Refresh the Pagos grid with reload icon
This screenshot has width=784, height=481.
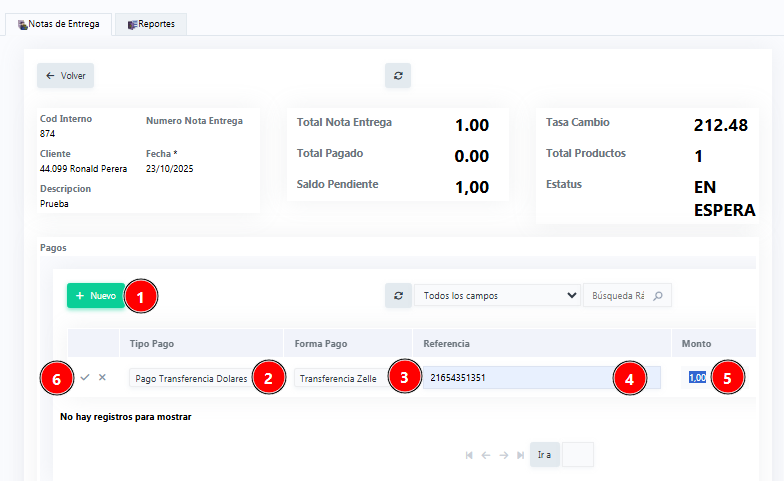(x=398, y=296)
